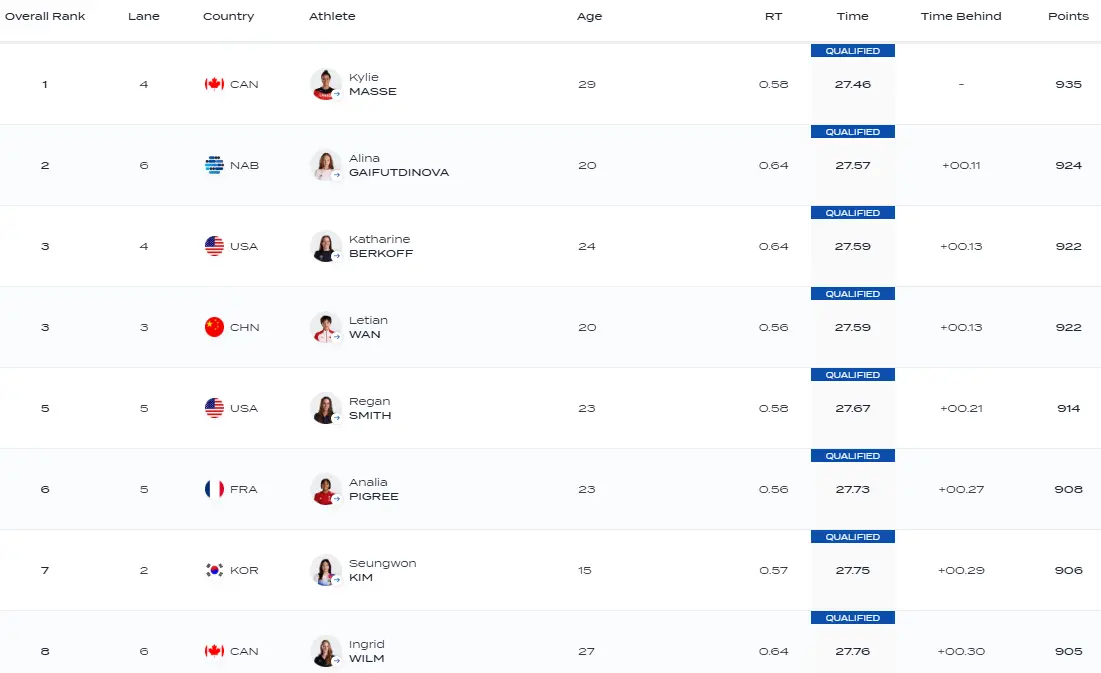Image resolution: width=1101 pixels, height=673 pixels.
Task: Click the Canada flag beside Kylie Masse
Action: (214, 84)
